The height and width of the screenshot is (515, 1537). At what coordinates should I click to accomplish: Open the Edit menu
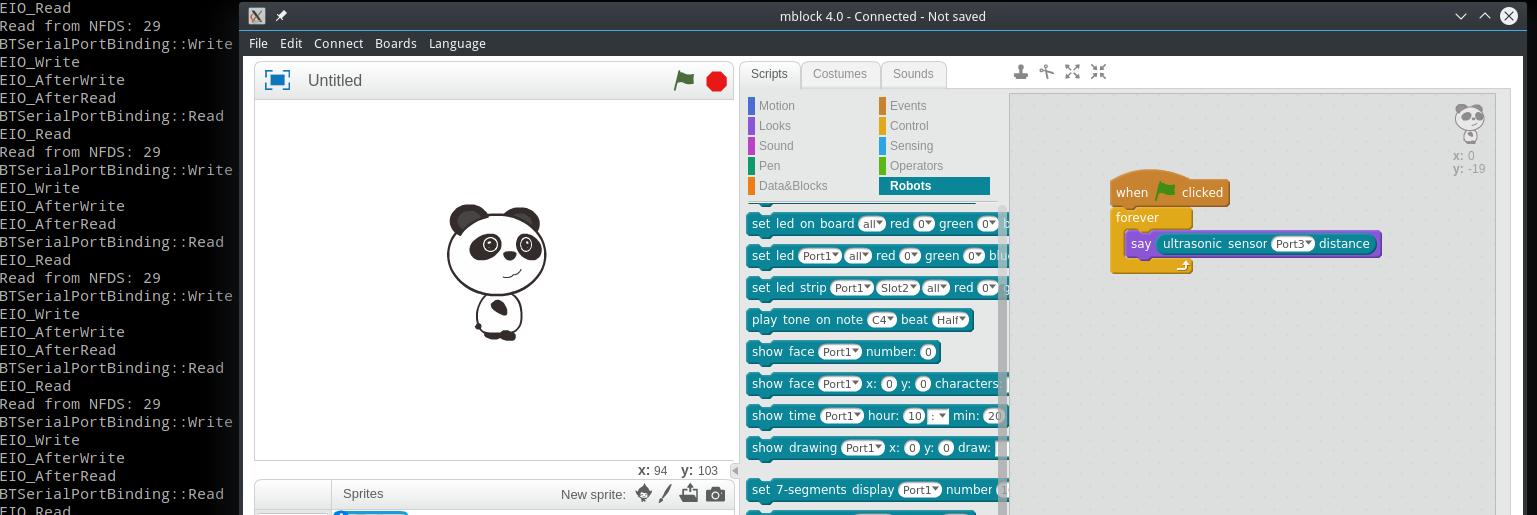(291, 43)
